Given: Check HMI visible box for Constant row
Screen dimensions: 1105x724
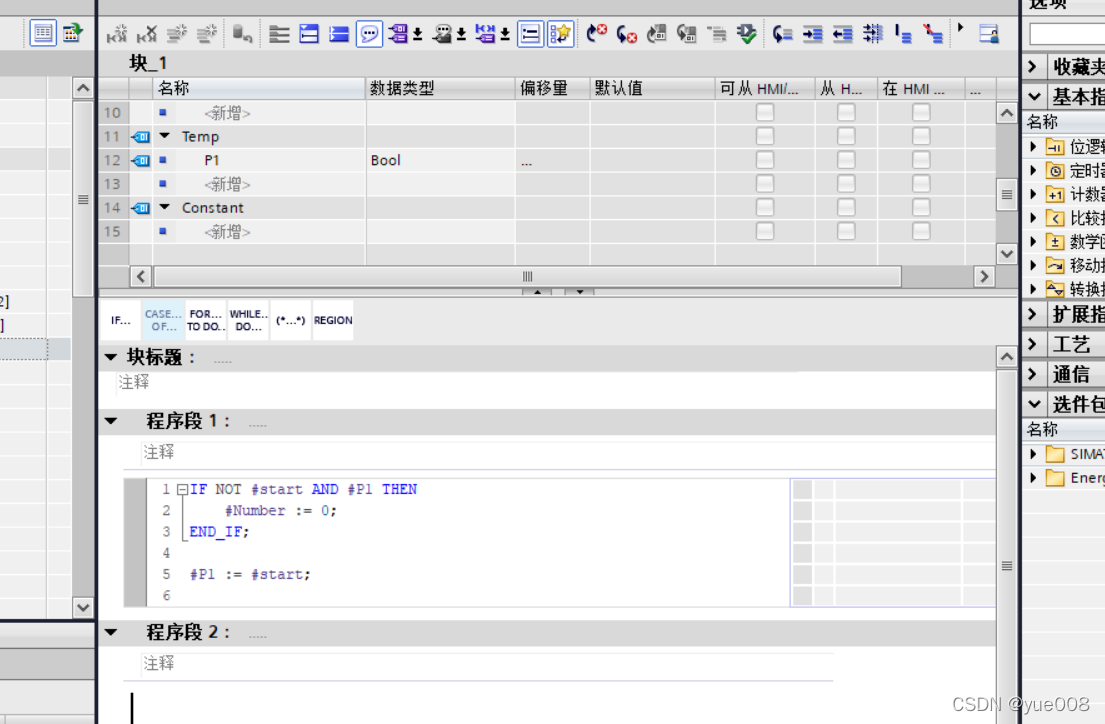Looking at the screenshot, I should [921, 207].
